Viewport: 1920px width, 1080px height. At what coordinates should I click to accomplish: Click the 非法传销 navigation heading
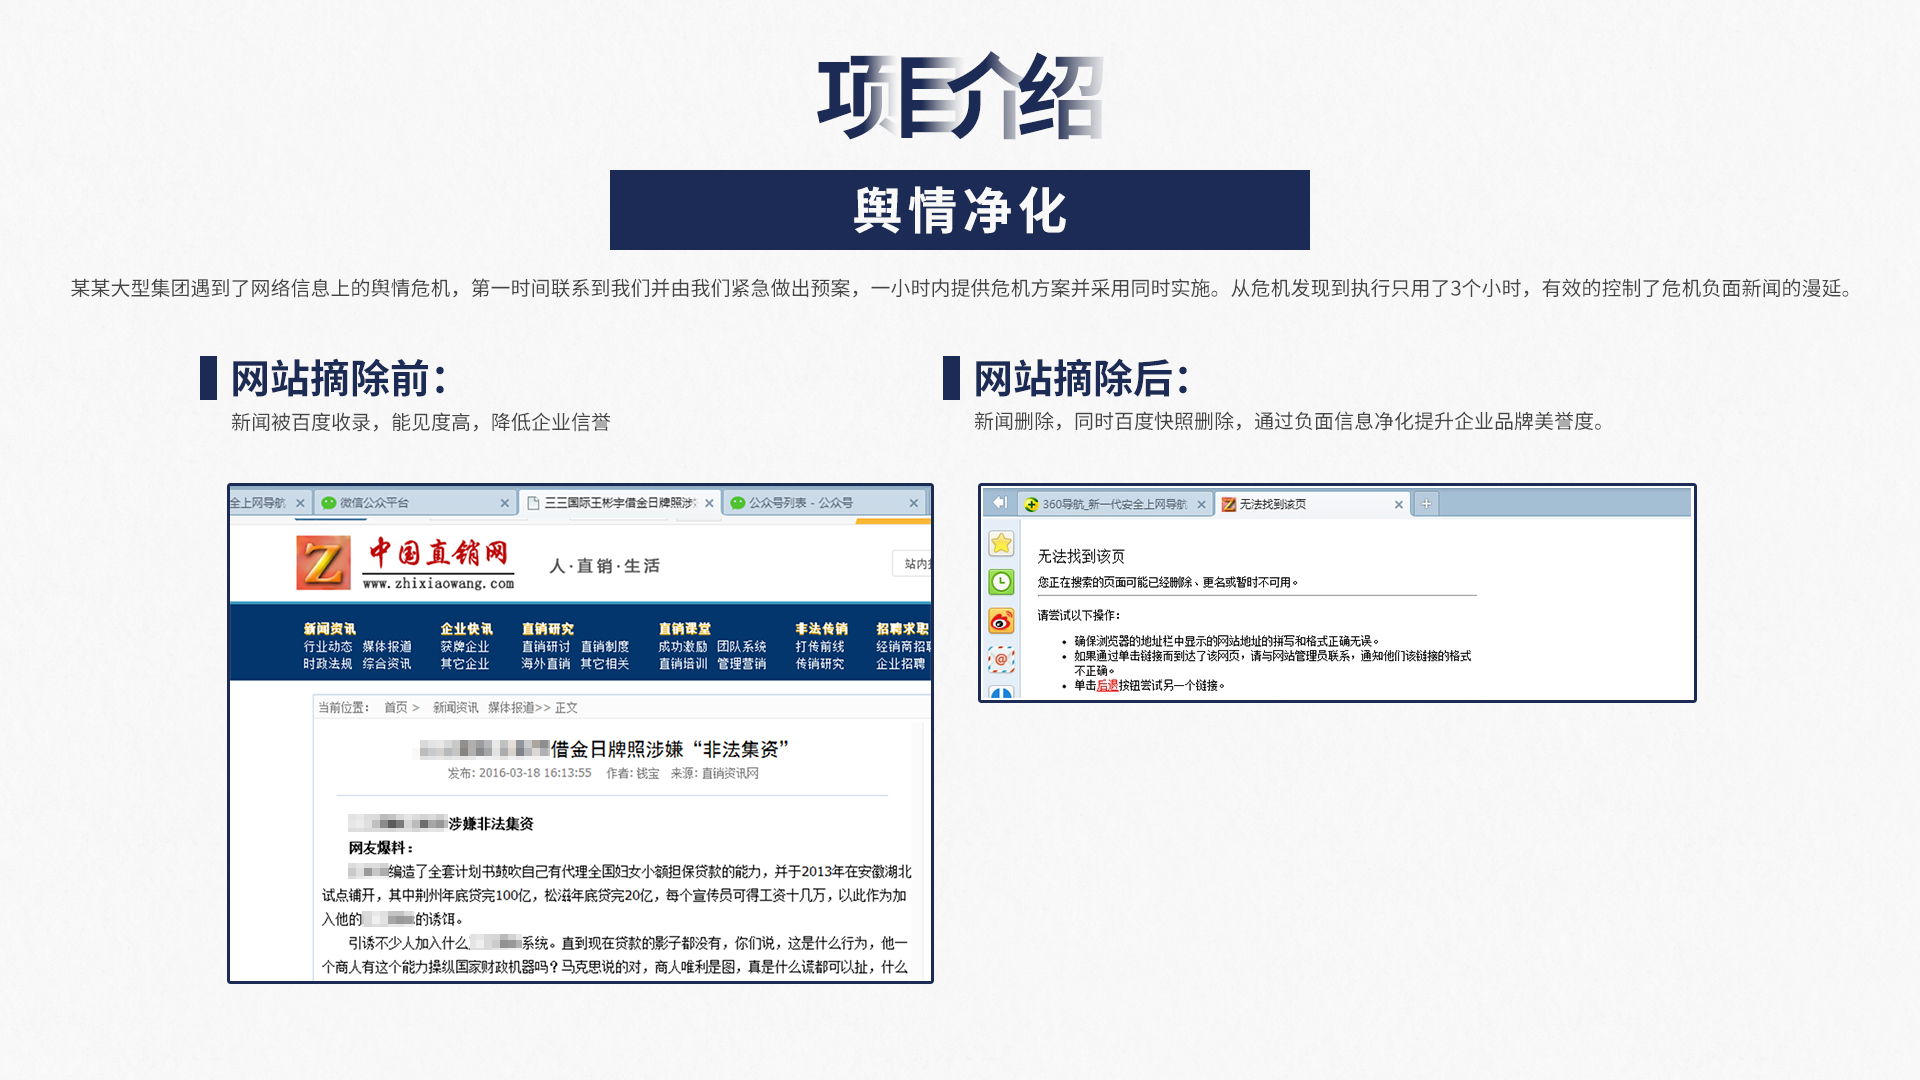(x=821, y=629)
